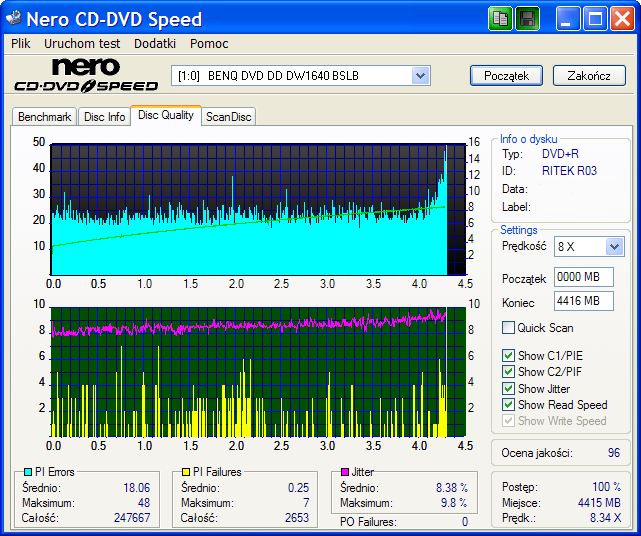This screenshot has width=641, height=536.
Task: Expand the Prędkość 8 X speed dropdown
Action: pyautogui.click(x=614, y=247)
